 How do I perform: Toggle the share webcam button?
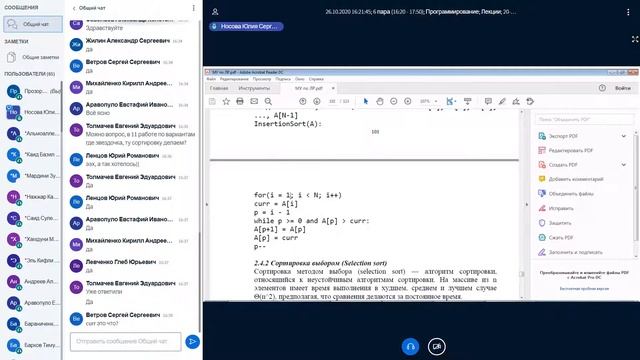[x=437, y=347]
